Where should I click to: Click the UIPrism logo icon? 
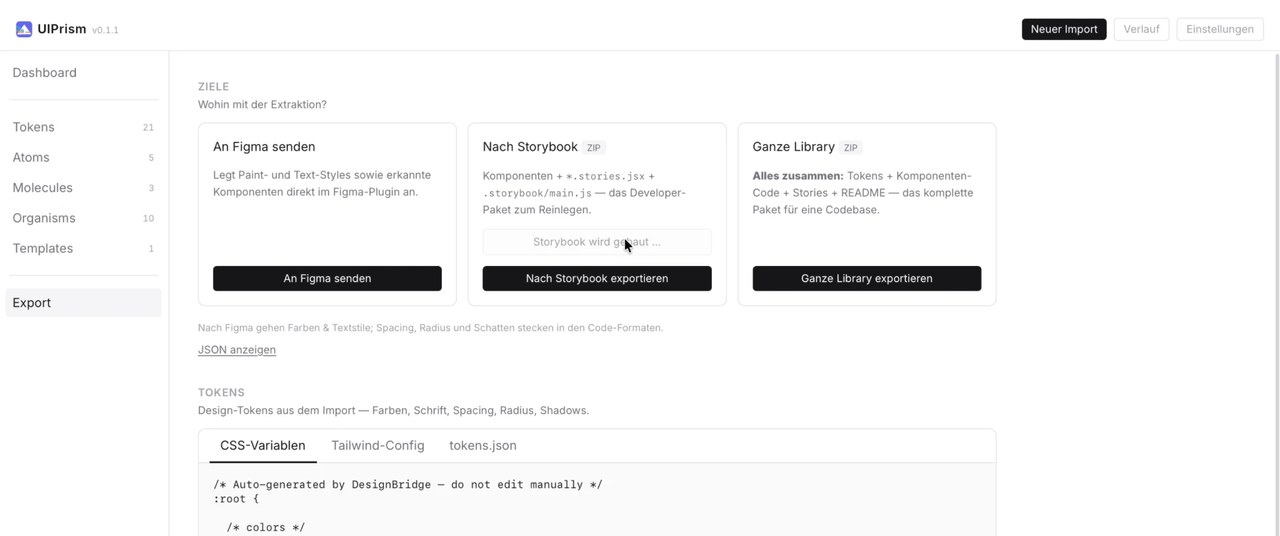[24, 29]
